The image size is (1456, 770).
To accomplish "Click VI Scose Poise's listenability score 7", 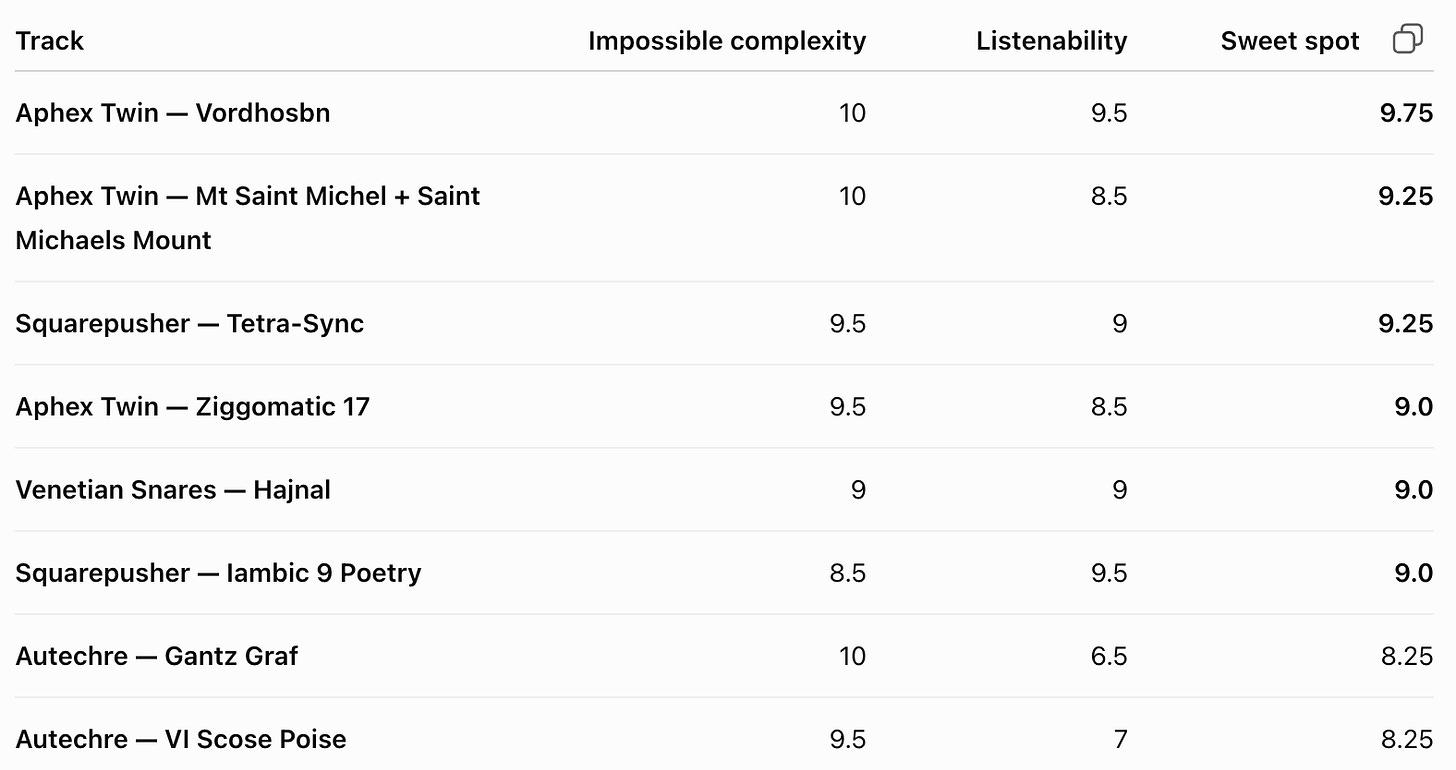I will 1121,739.
